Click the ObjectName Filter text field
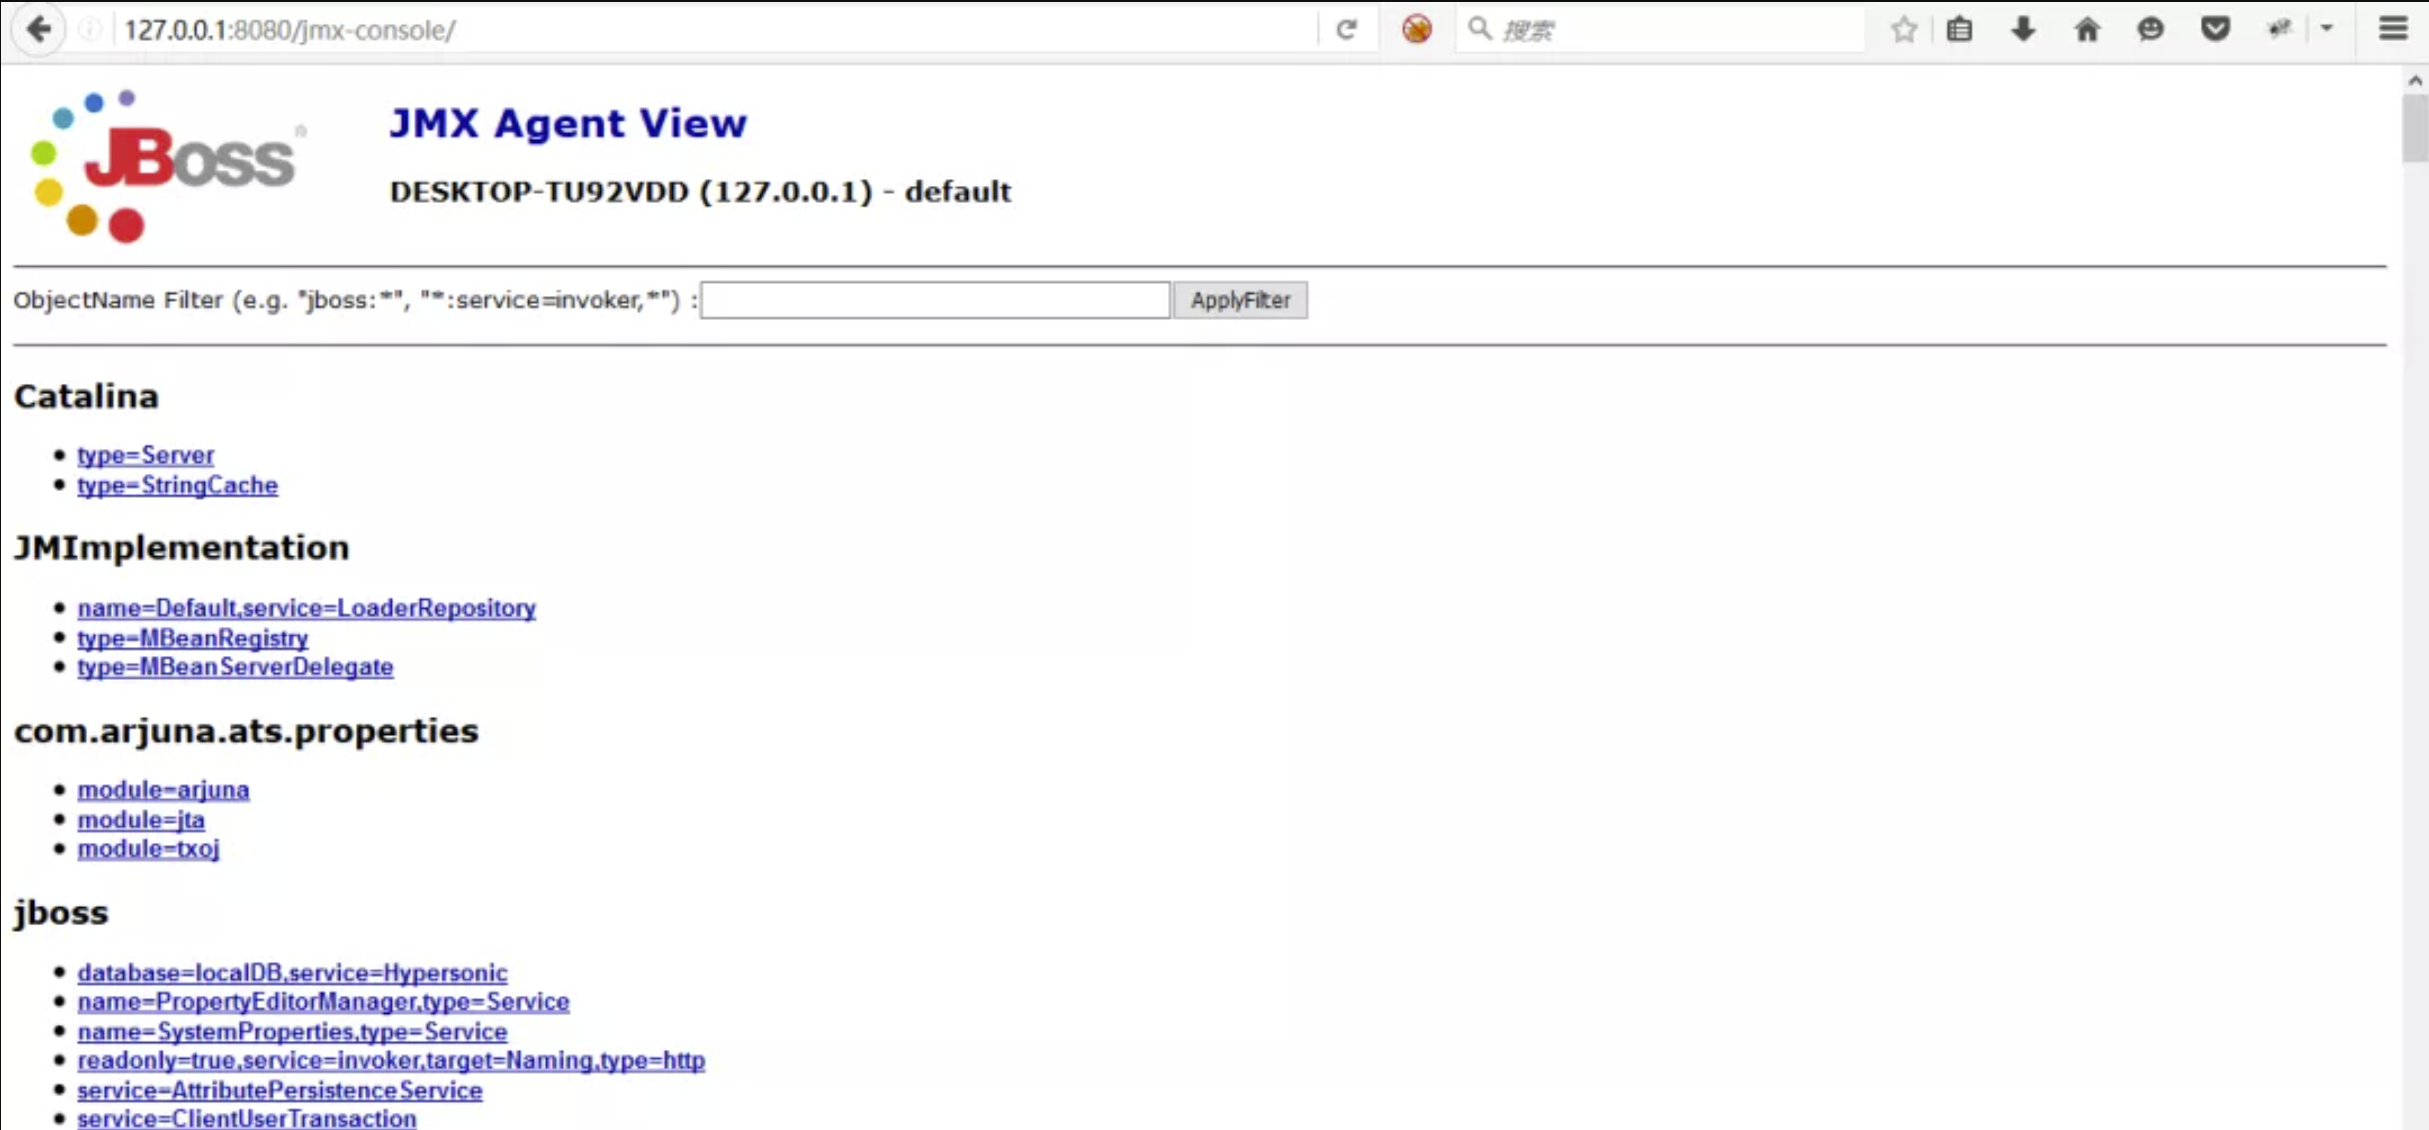 pos(935,300)
